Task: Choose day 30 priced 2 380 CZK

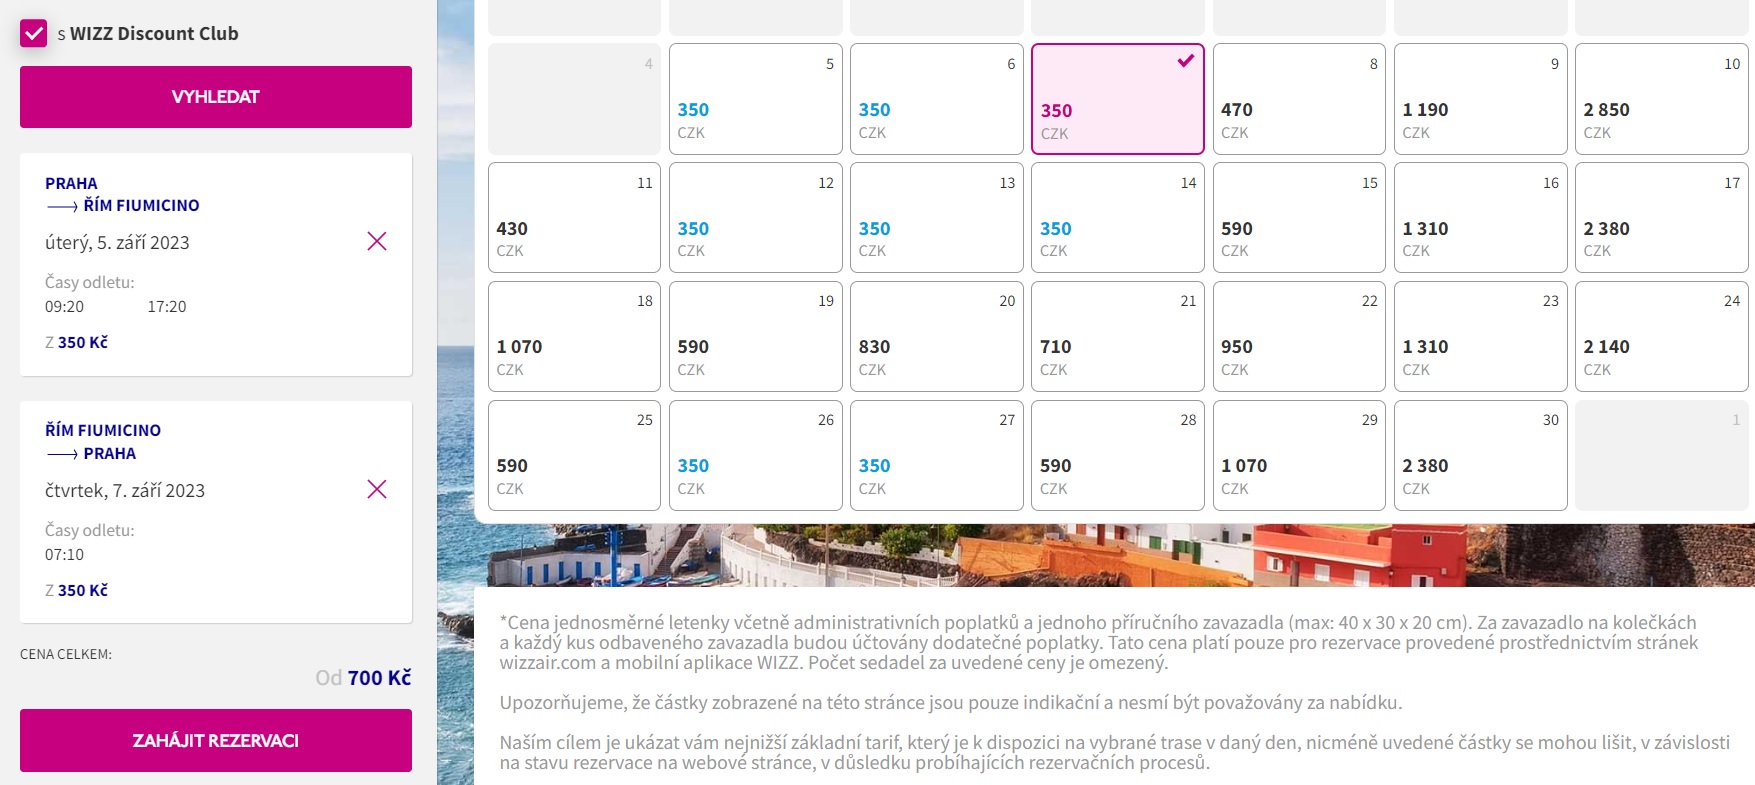Action: [x=1480, y=455]
